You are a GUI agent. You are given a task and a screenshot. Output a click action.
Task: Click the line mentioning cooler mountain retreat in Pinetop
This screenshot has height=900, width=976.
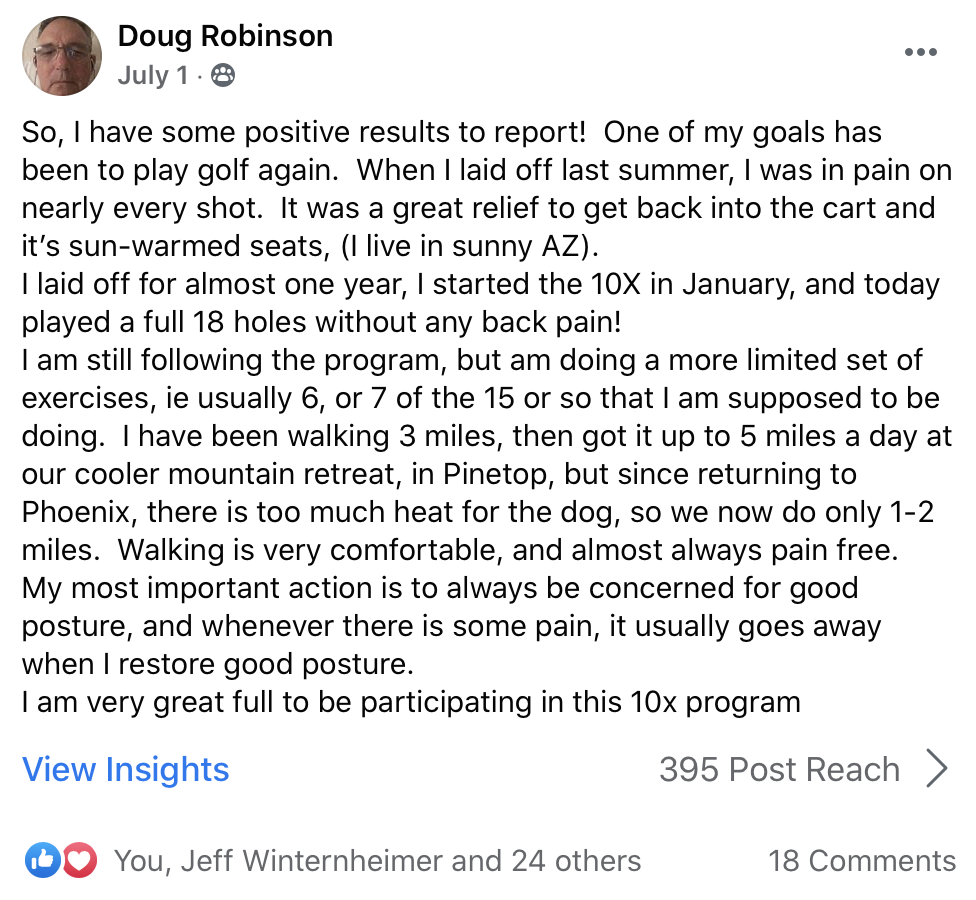(439, 474)
